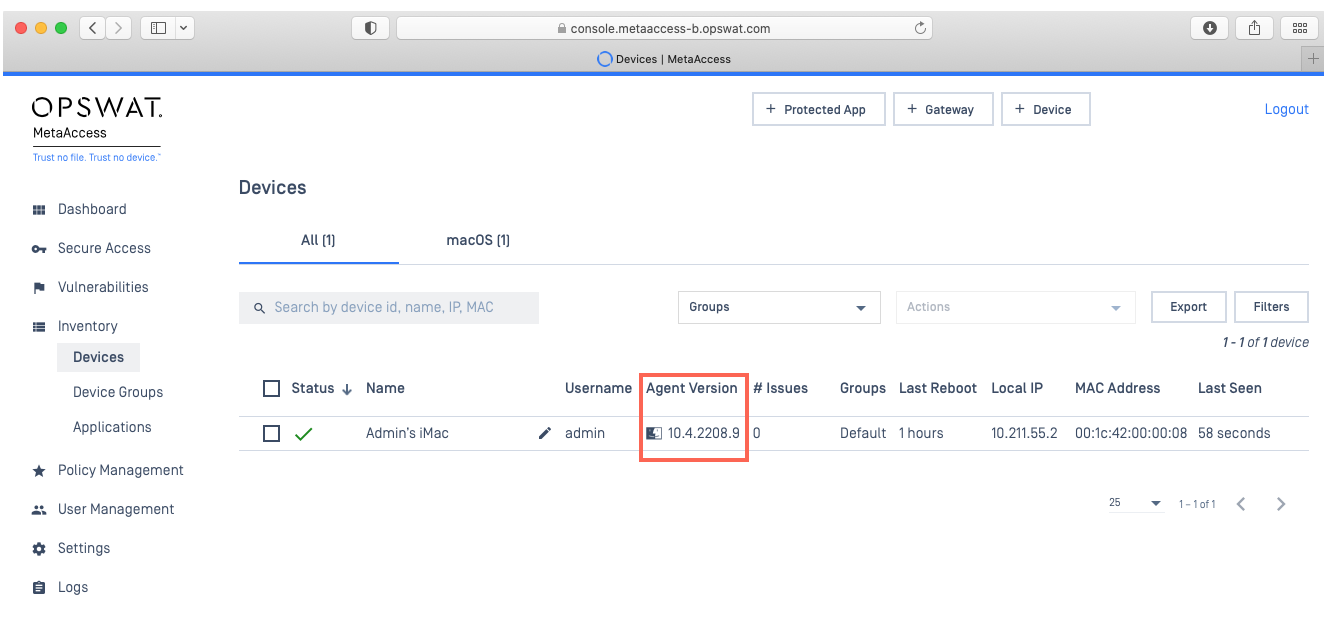The width and height of the screenshot is (1332, 628).
Task: Click the Dashboard grid icon
Action: pyautogui.click(x=39, y=210)
